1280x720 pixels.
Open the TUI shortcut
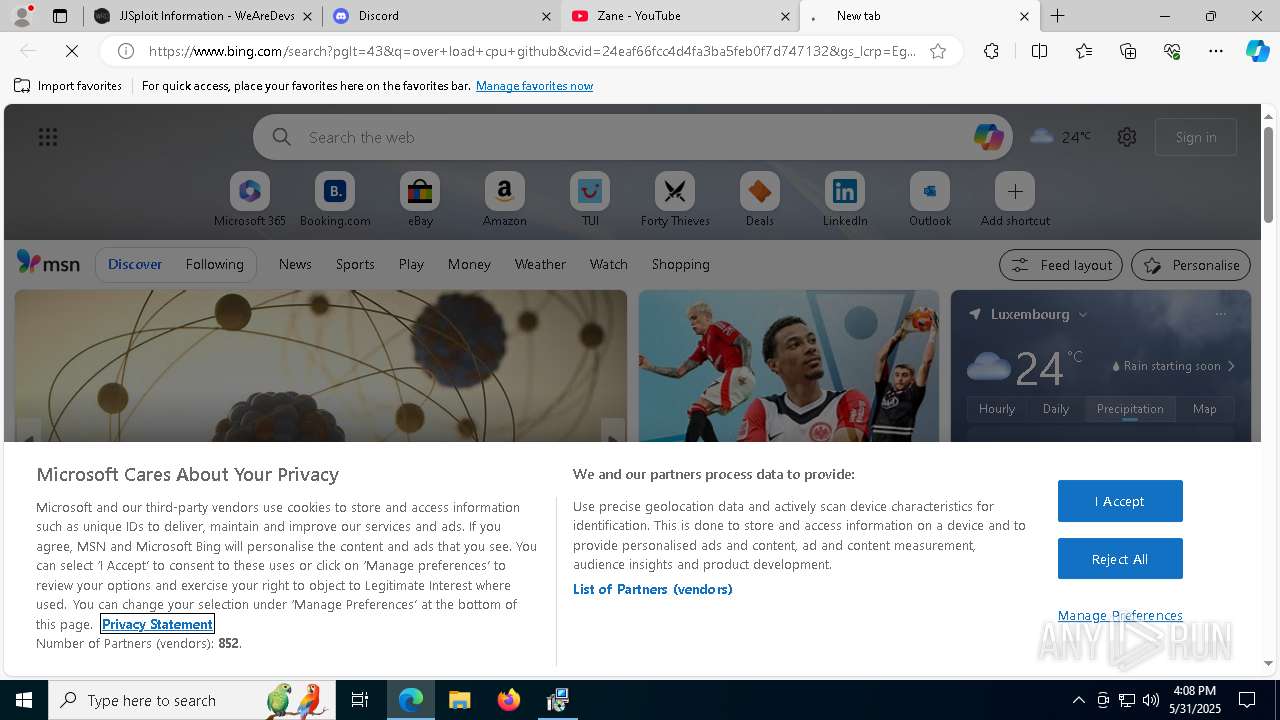[x=590, y=198]
